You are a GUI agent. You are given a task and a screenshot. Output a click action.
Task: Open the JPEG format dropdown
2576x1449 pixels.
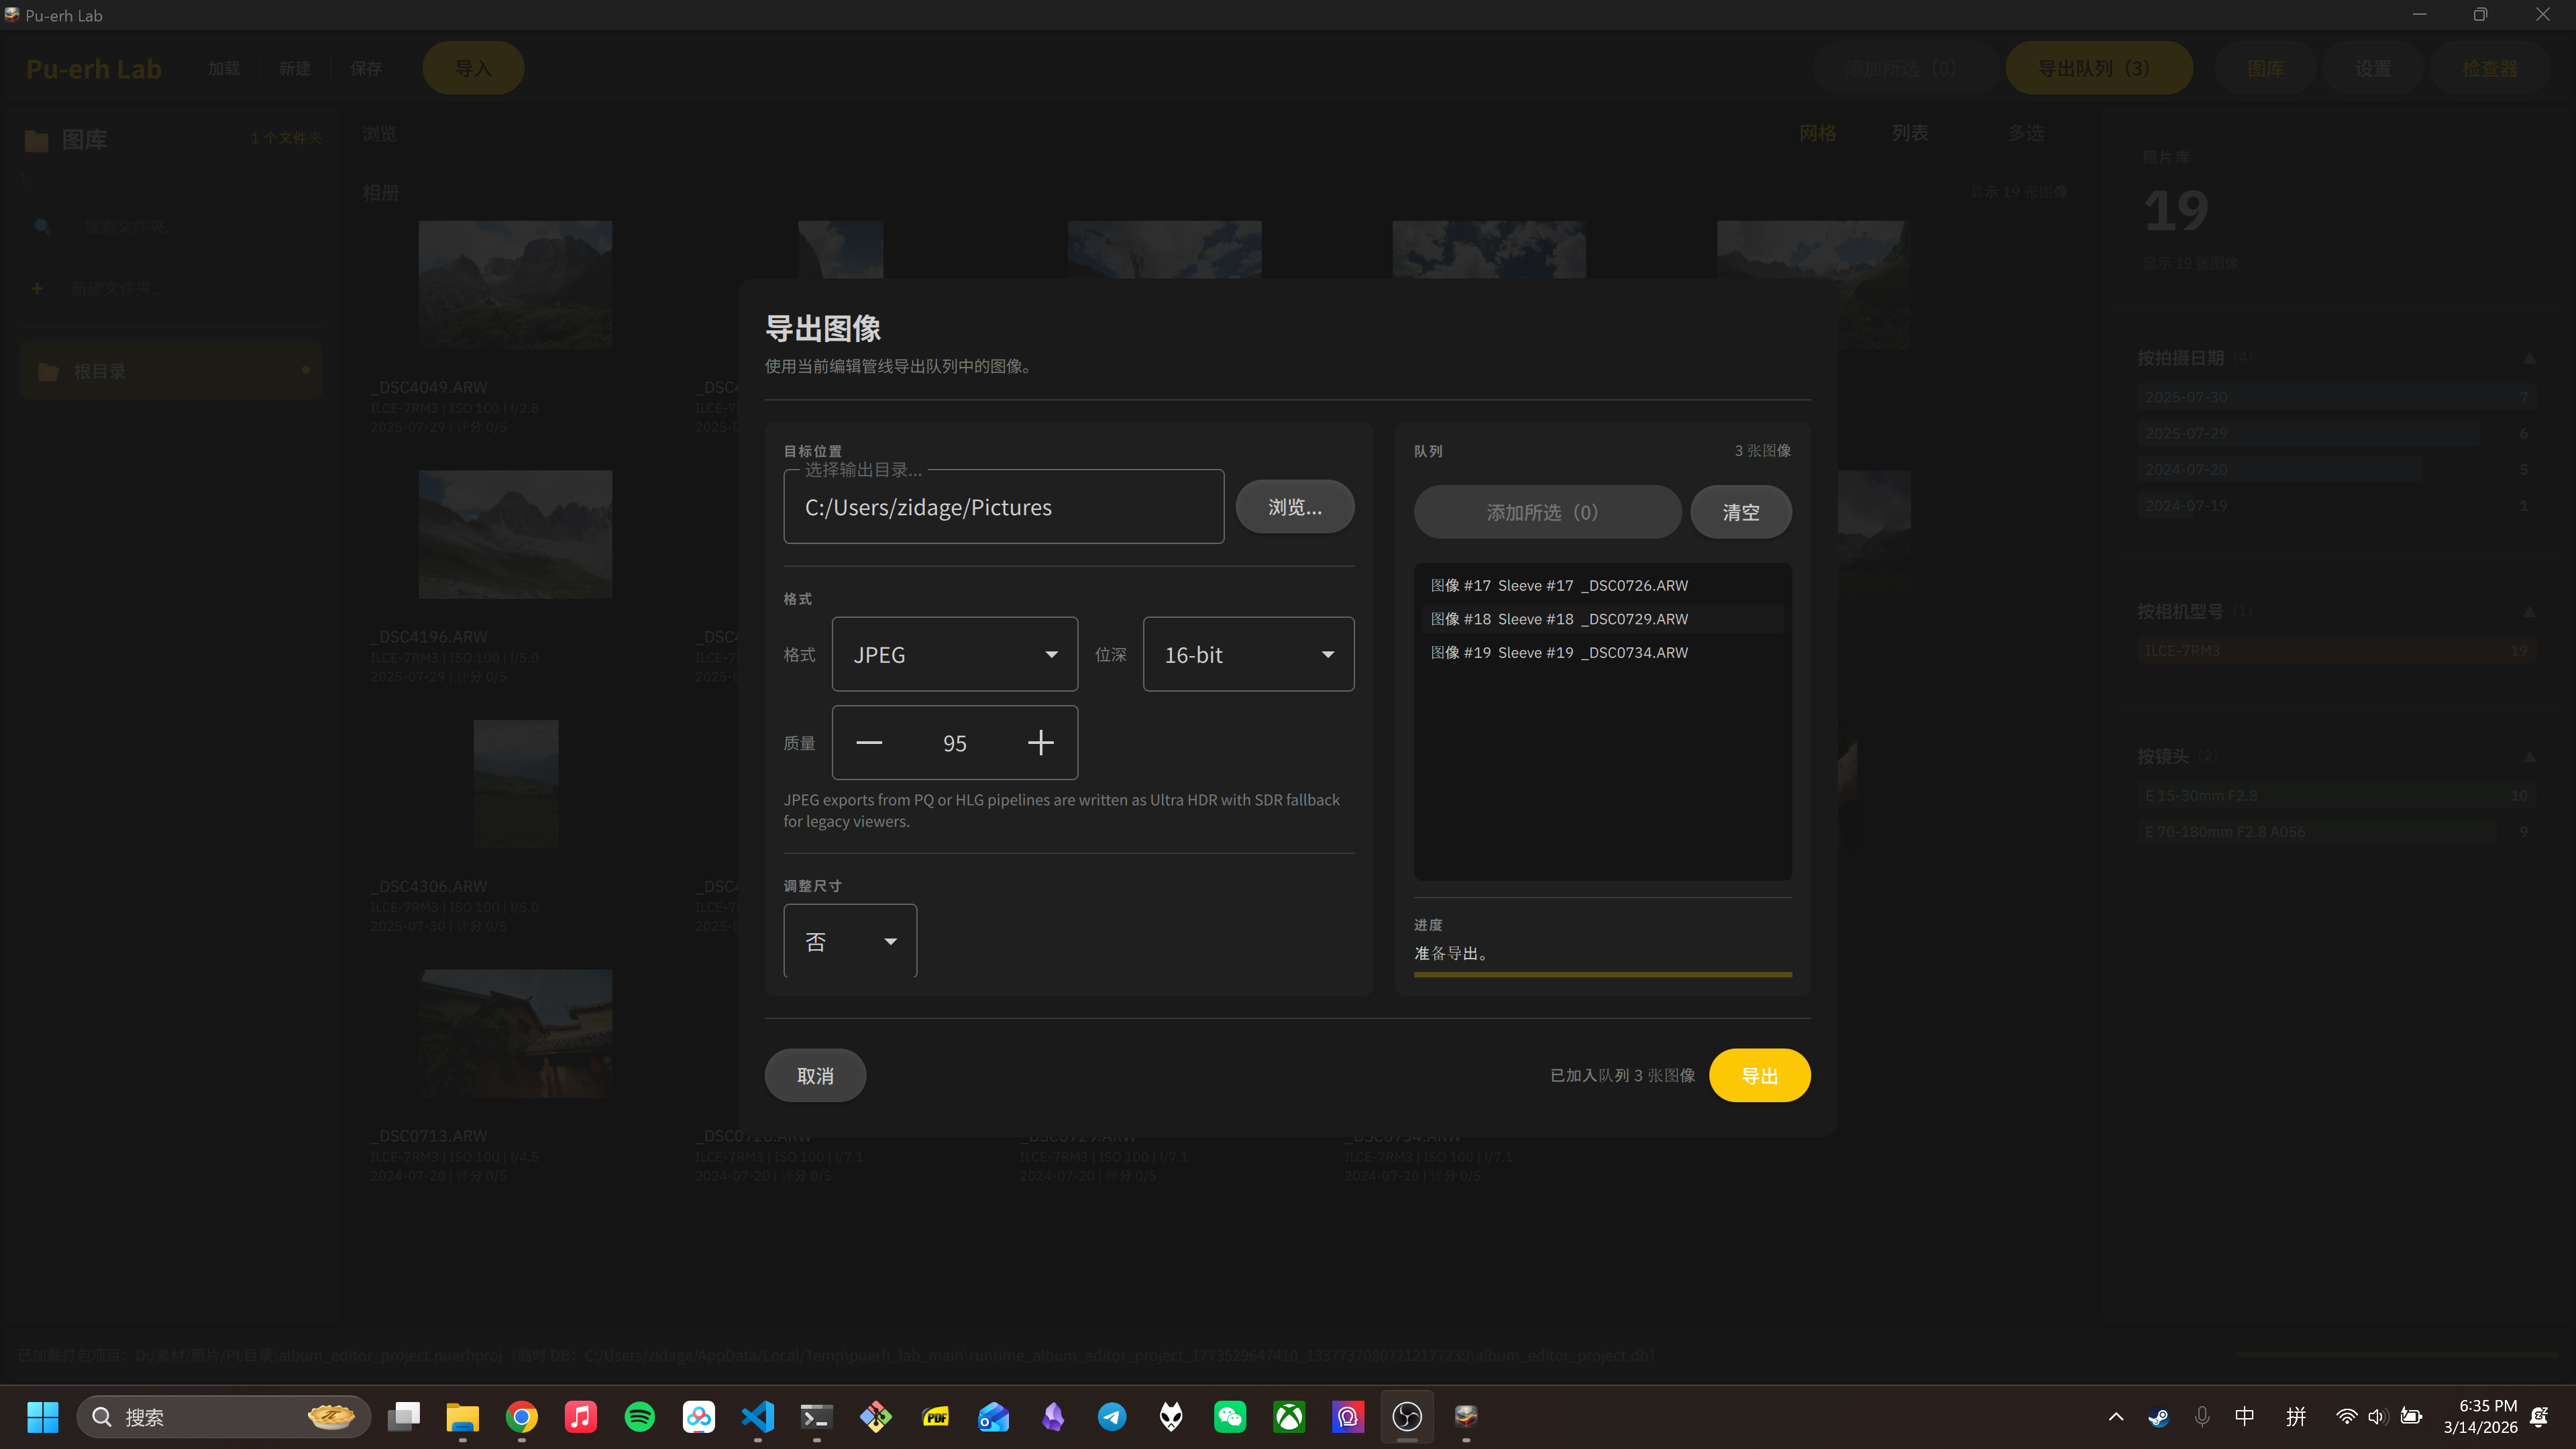point(954,654)
